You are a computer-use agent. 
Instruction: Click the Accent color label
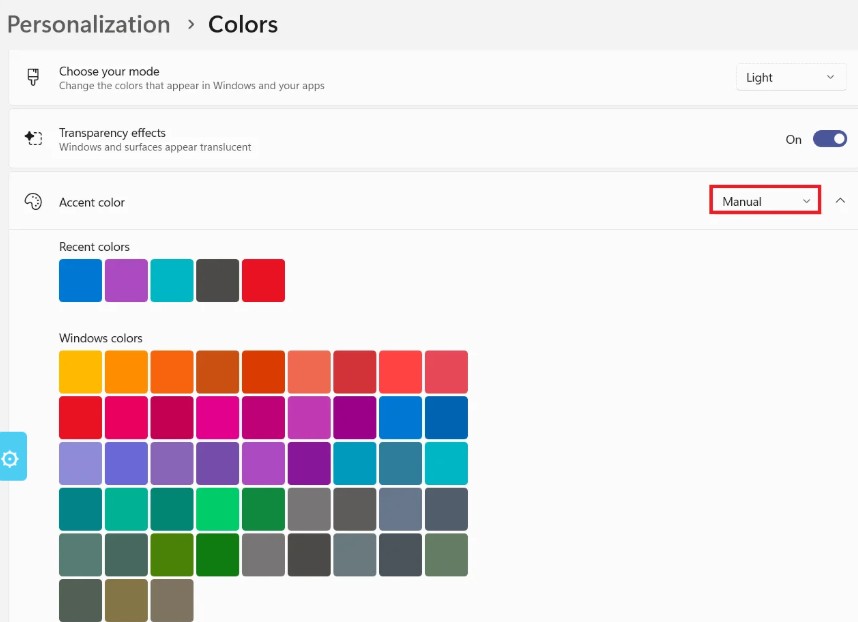[92, 202]
